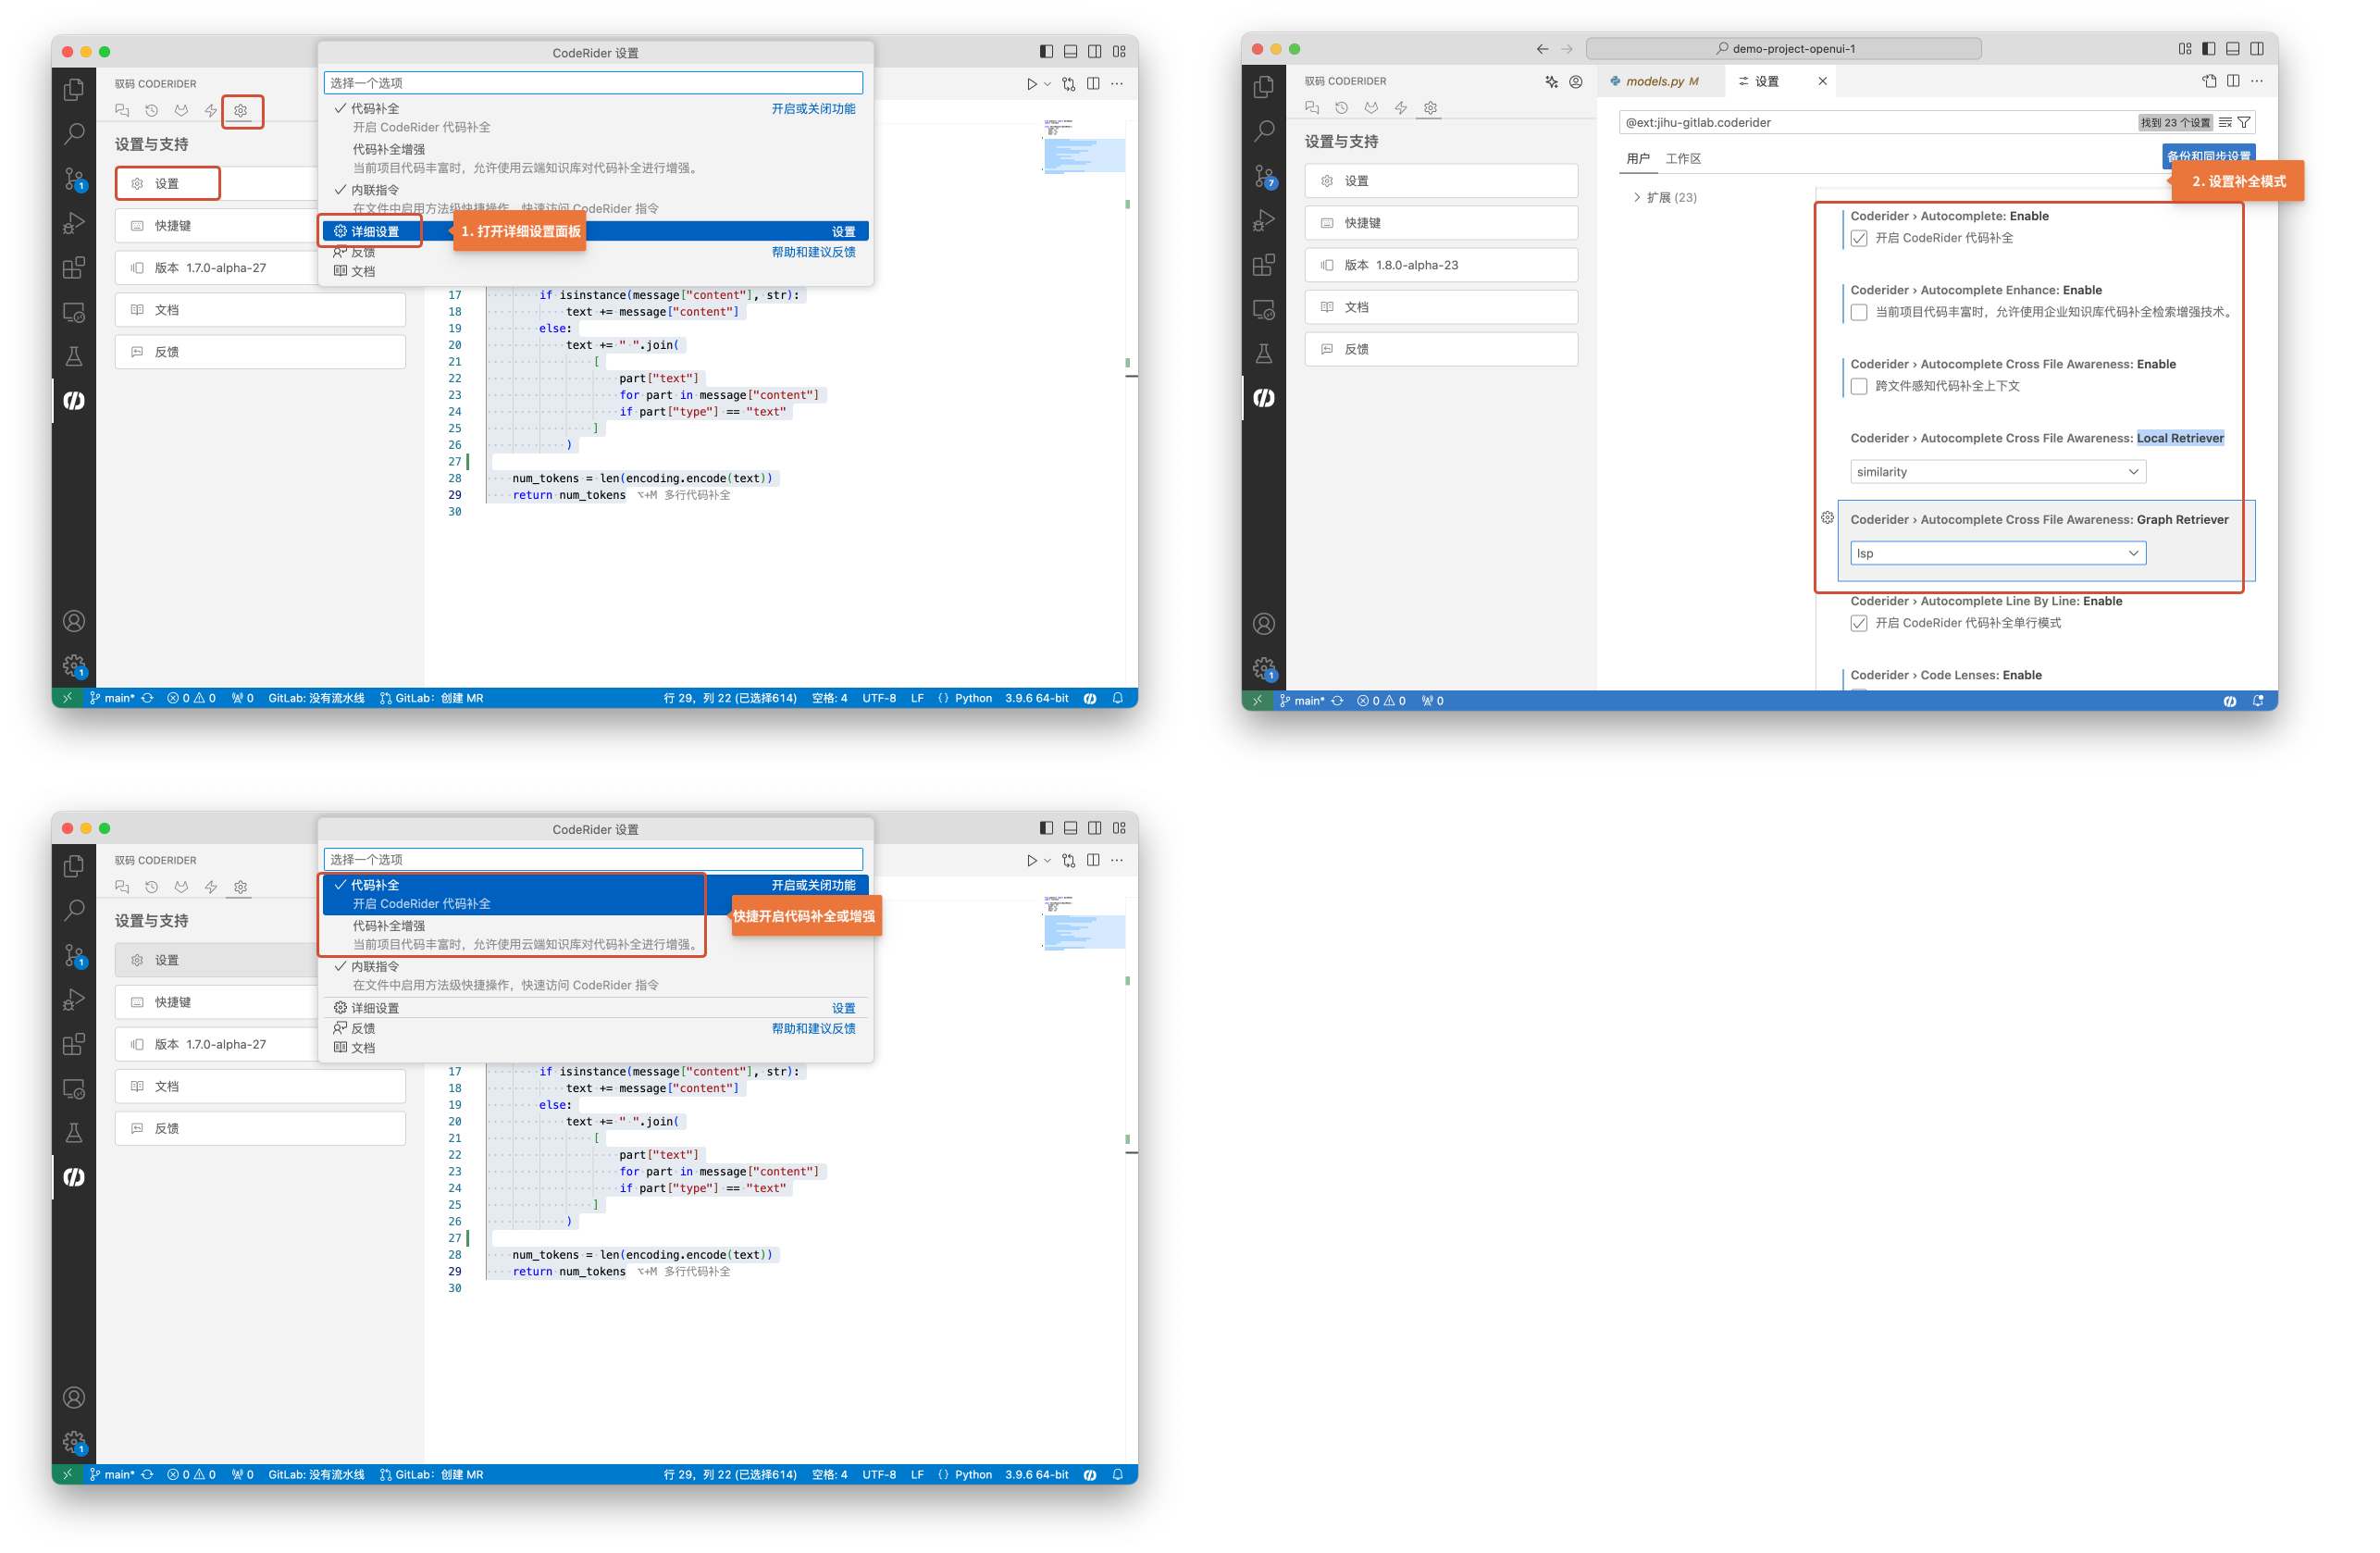Click settings gear highlighted in upper-left CodeRider toolbar
Viewport: 2380px width, 1553px height.
pyautogui.click(x=241, y=111)
